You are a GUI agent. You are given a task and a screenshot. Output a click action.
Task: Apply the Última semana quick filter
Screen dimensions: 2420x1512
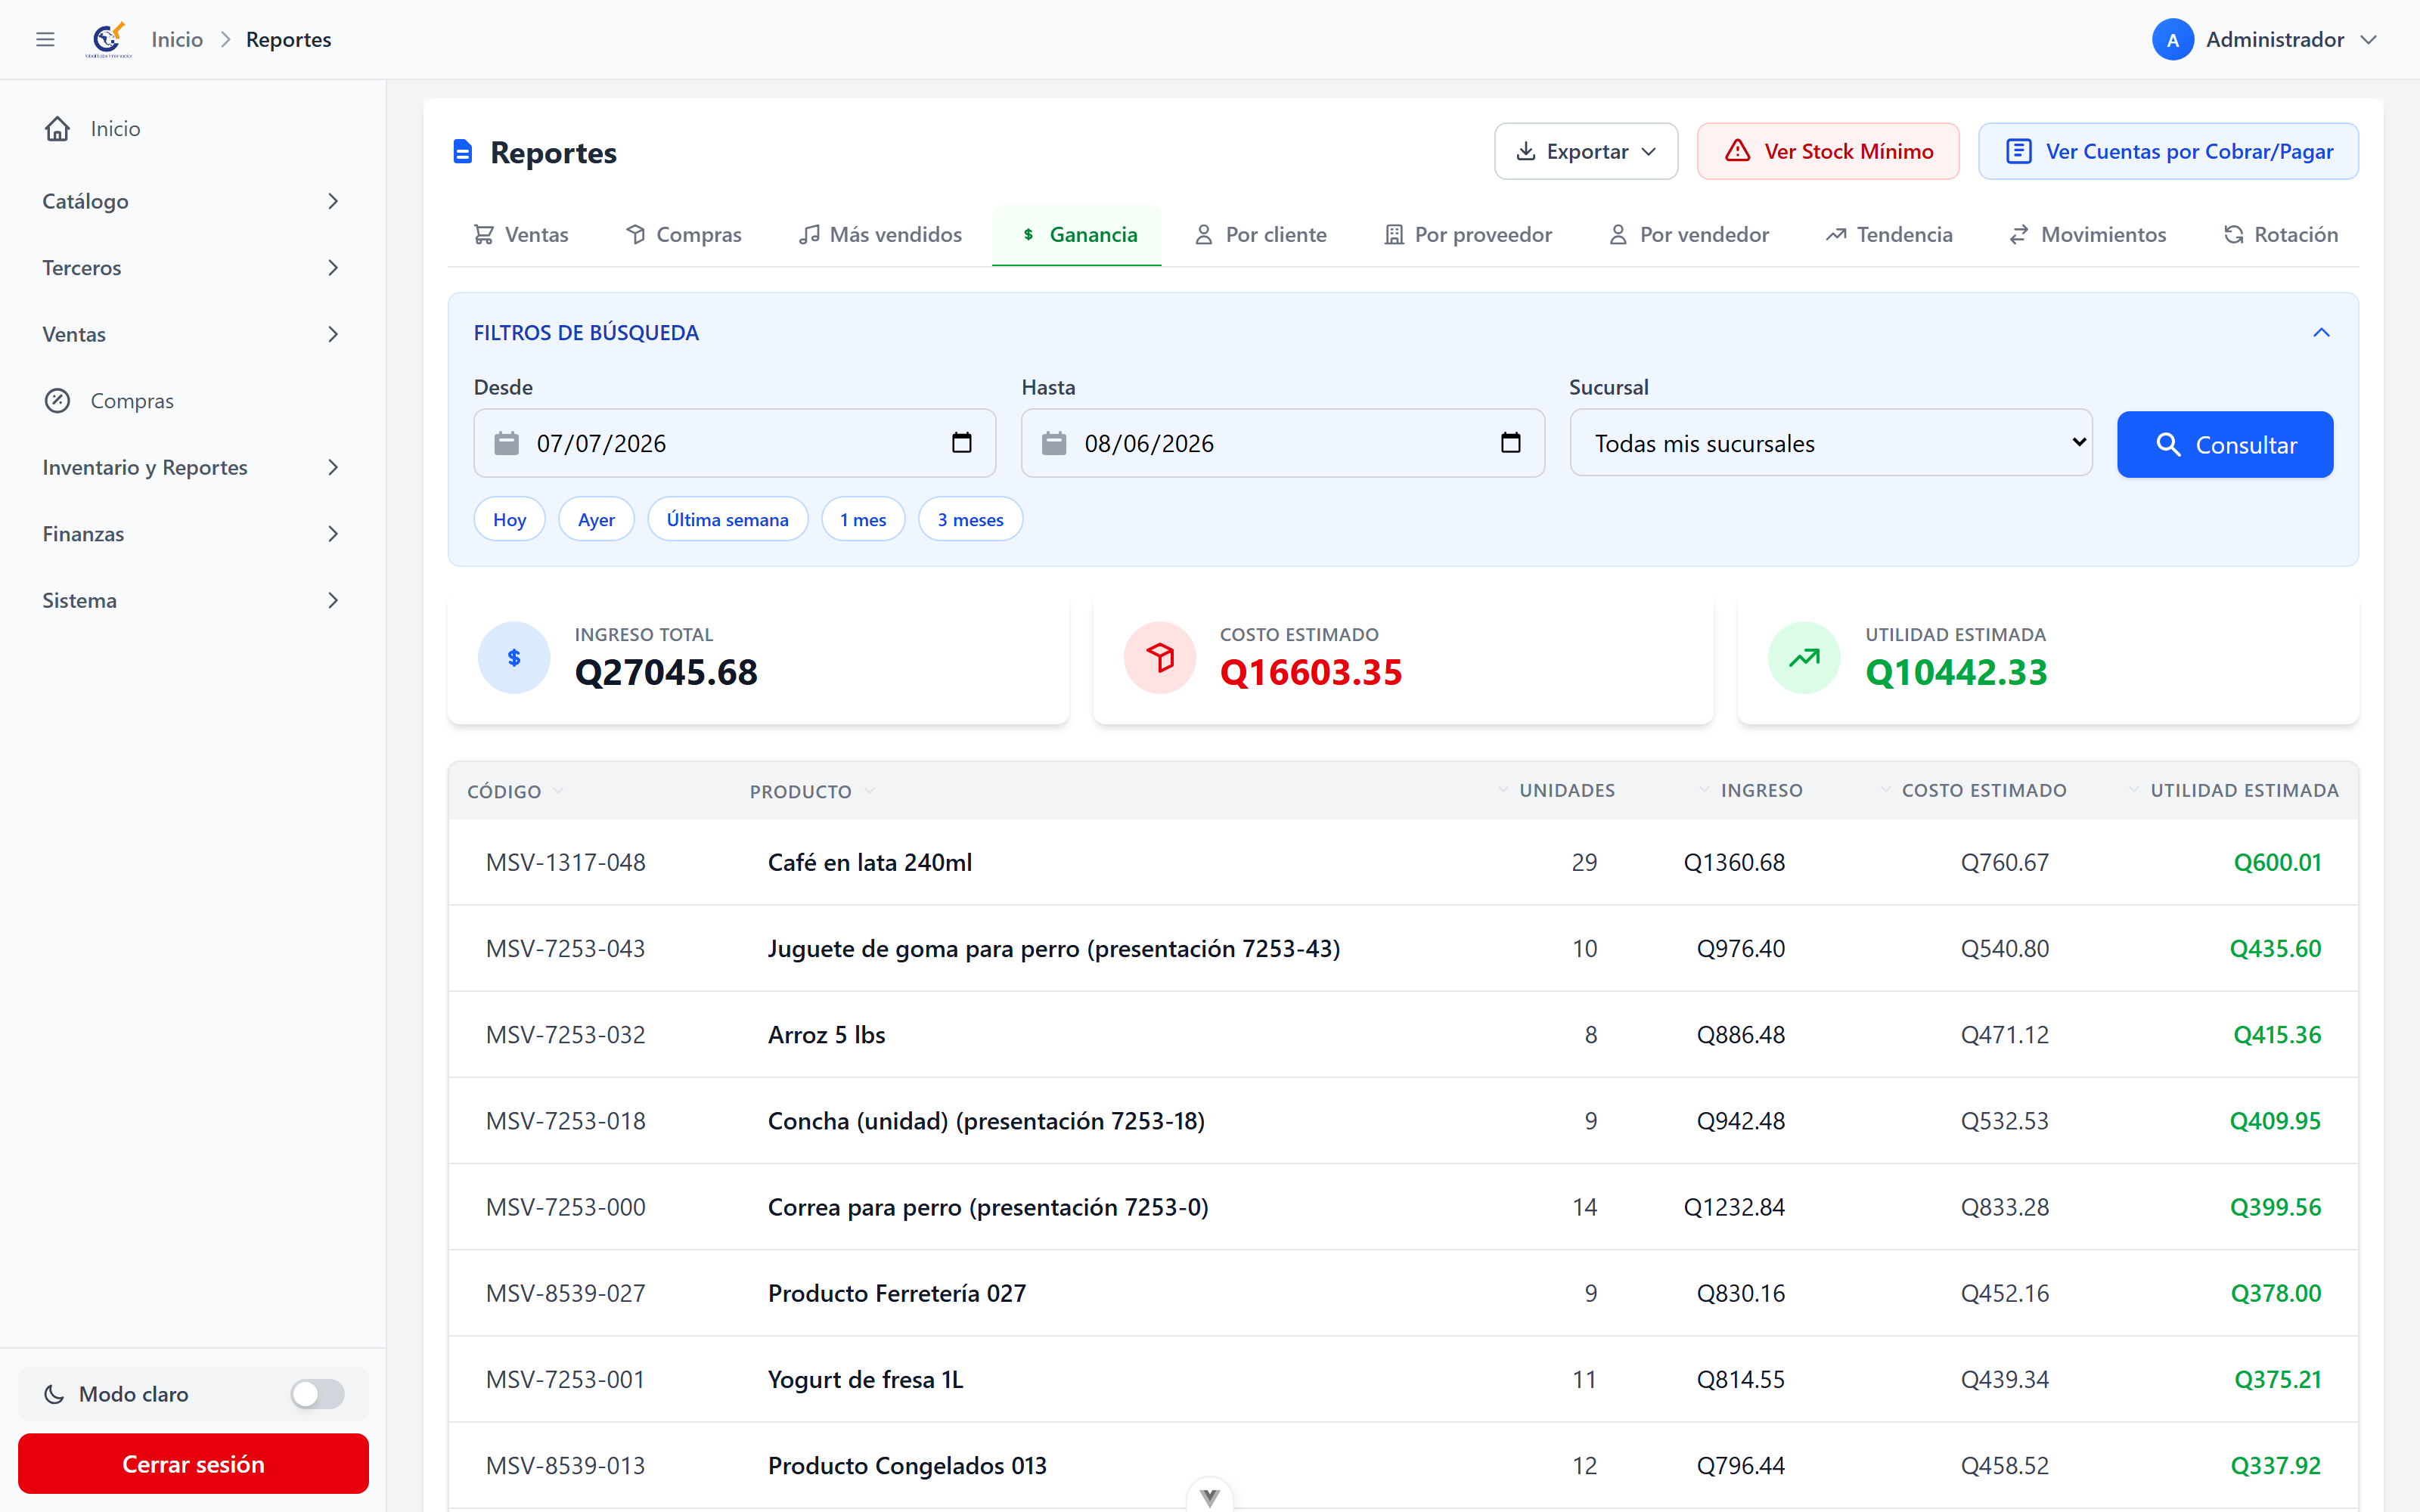click(728, 519)
